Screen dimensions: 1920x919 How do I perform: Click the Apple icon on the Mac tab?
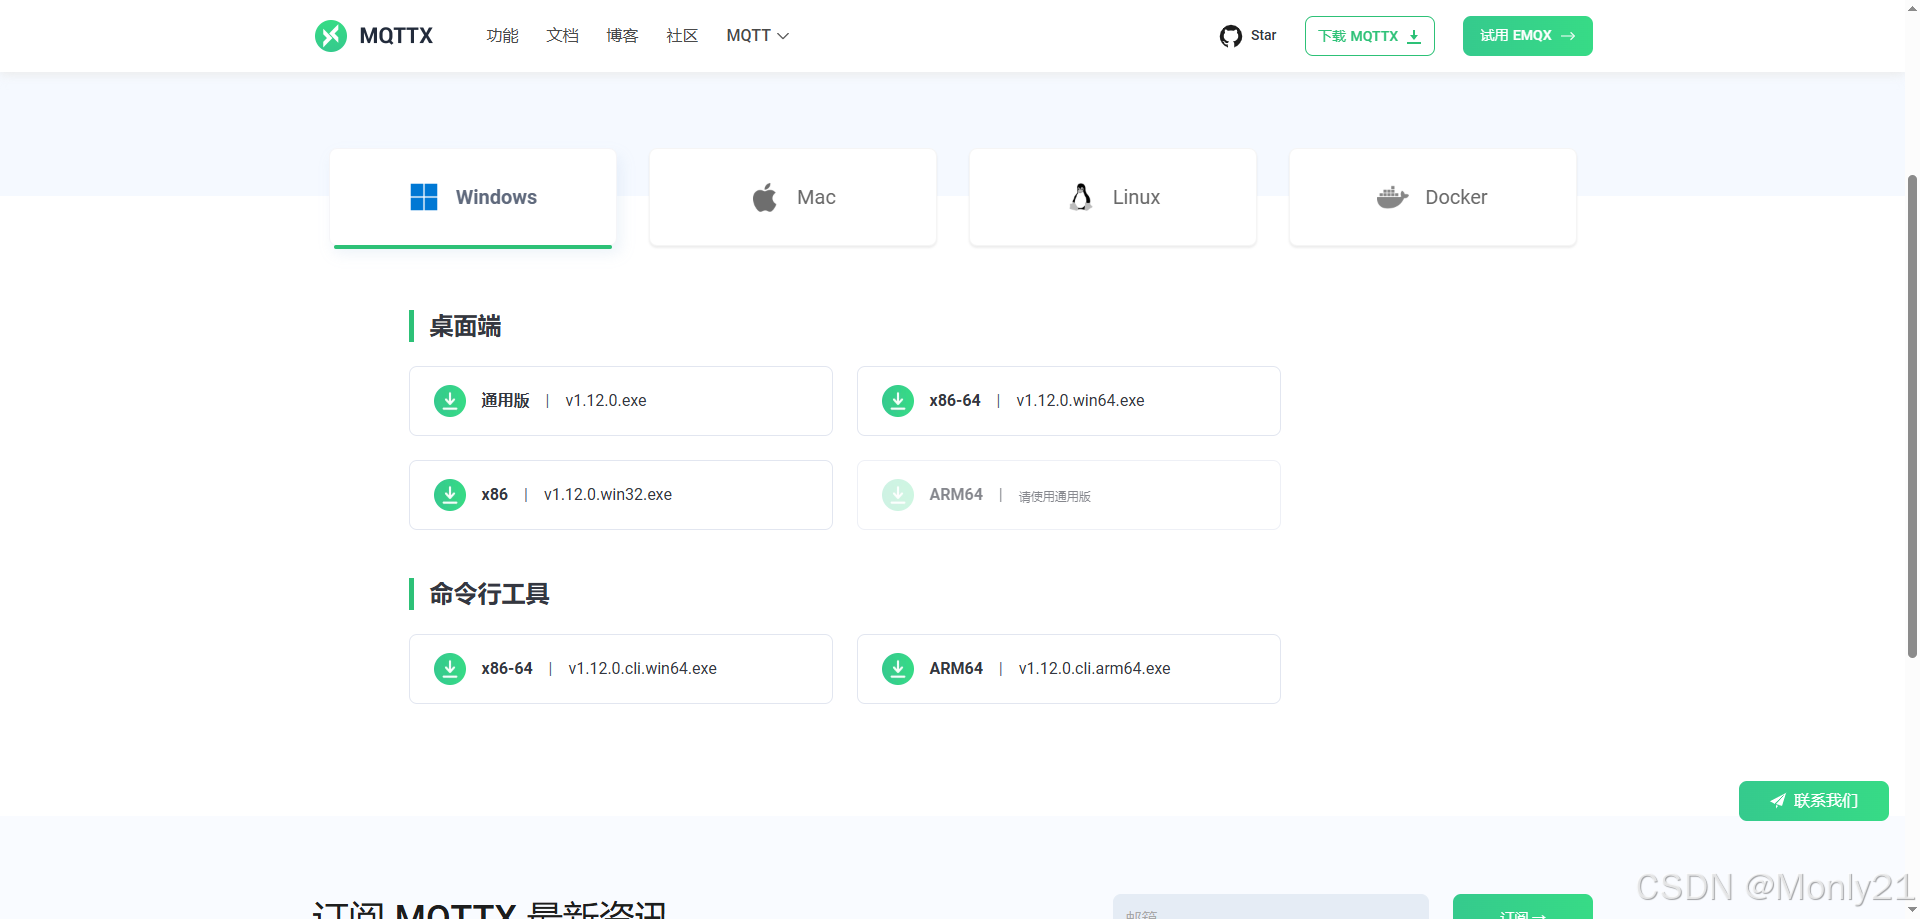763,197
